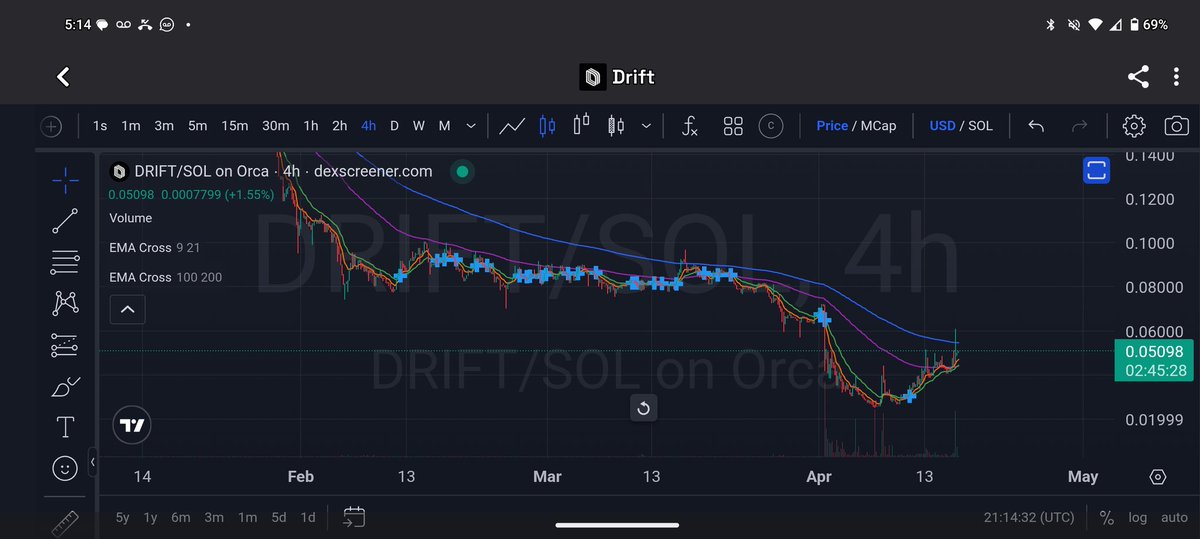Share the Drift chart page

coord(1138,77)
